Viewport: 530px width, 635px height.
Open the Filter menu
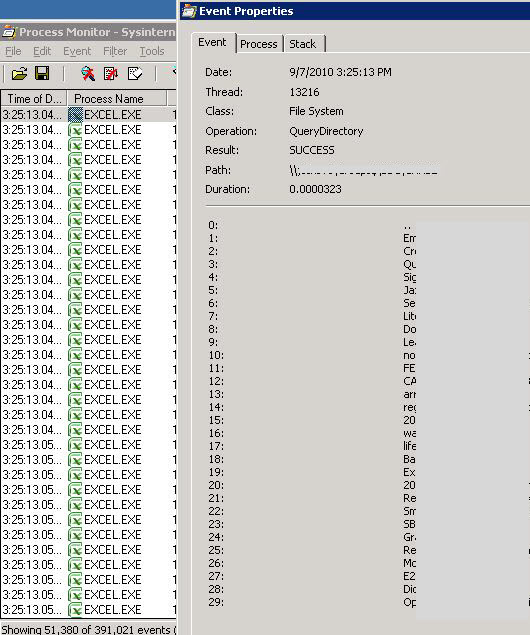(115, 51)
